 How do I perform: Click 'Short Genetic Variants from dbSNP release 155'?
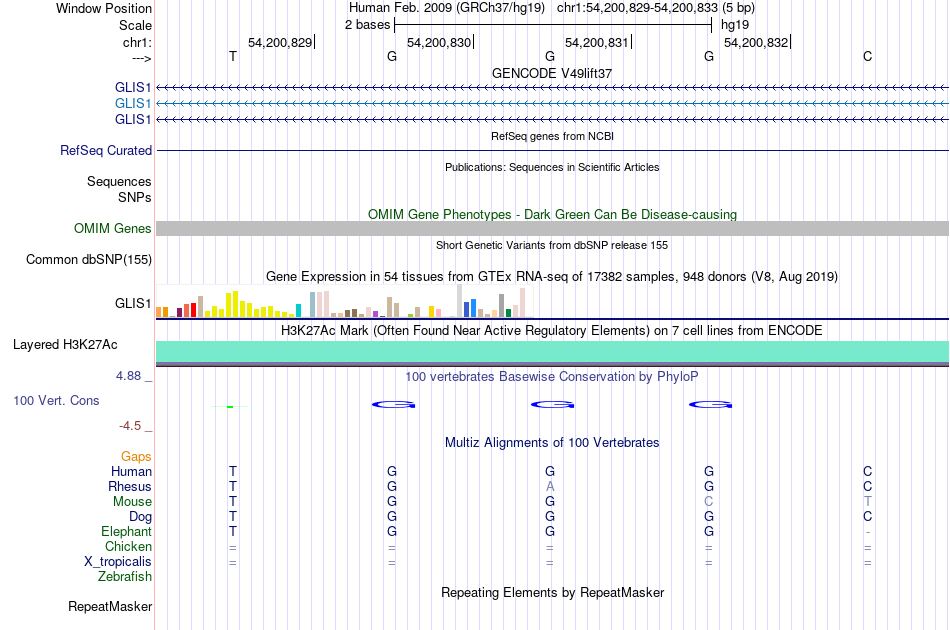(x=552, y=245)
